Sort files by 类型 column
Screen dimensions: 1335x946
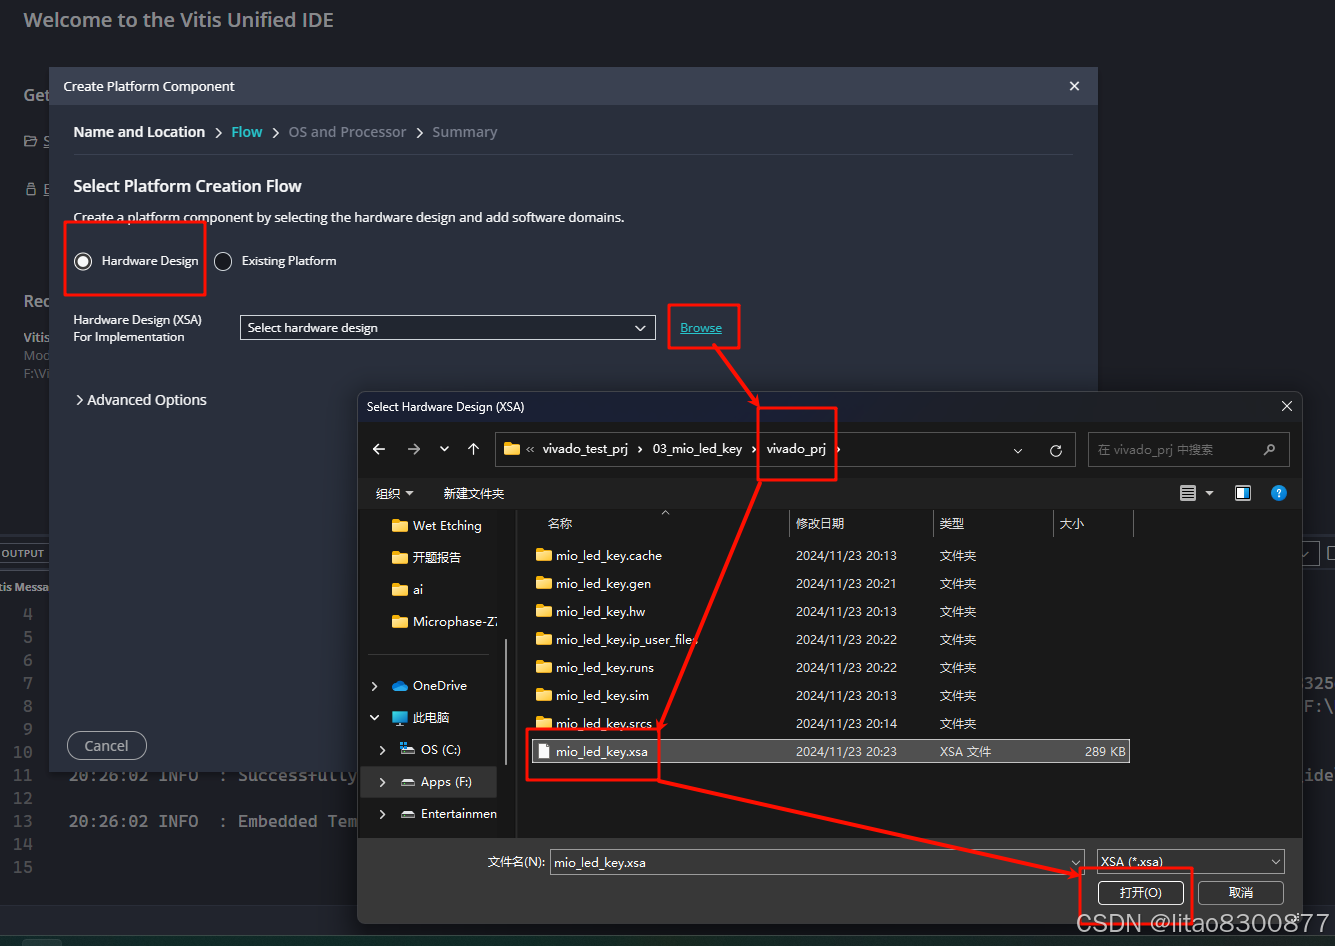point(952,523)
